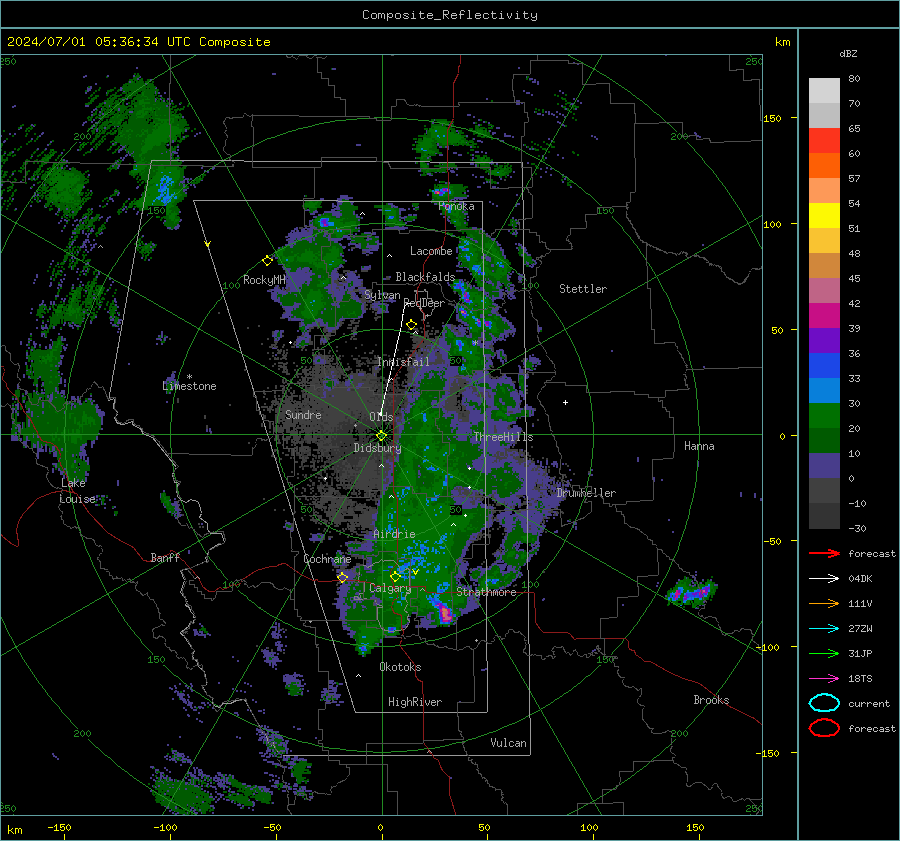Select the green 31JP arrow icon
Viewport: 900px width, 841px height.
(x=824, y=653)
